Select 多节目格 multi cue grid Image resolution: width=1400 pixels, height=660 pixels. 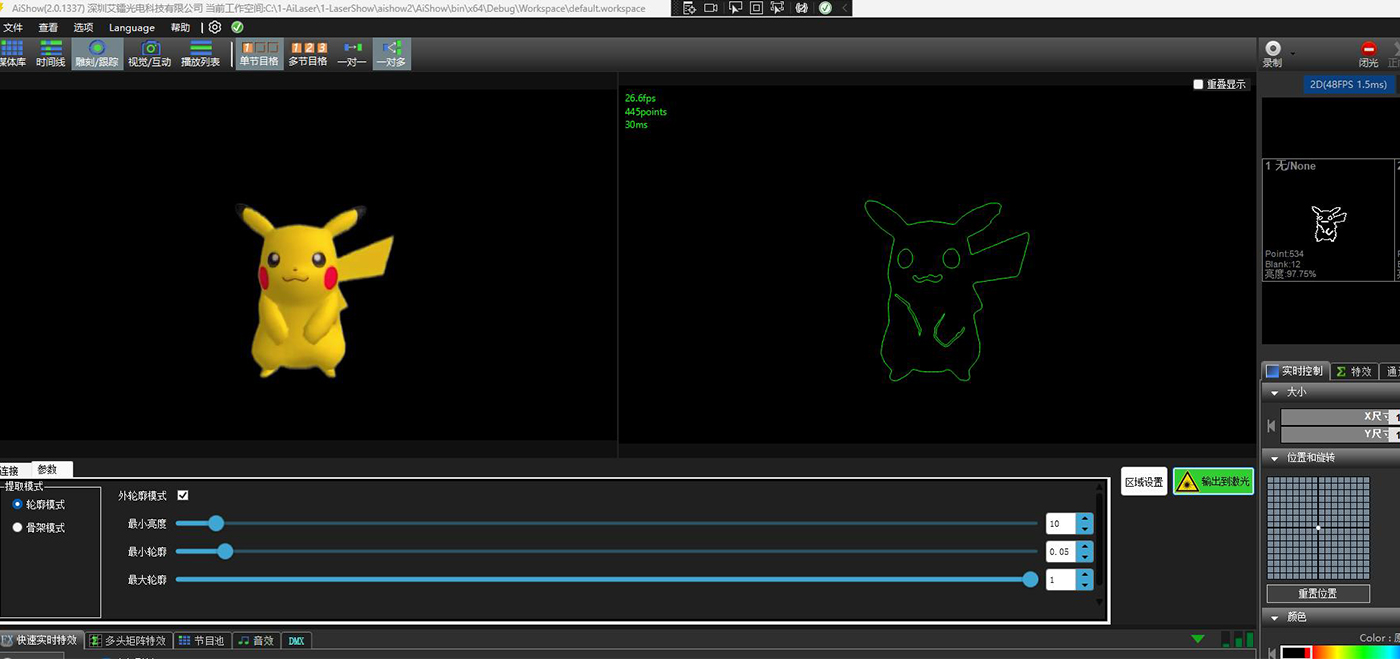(308, 54)
